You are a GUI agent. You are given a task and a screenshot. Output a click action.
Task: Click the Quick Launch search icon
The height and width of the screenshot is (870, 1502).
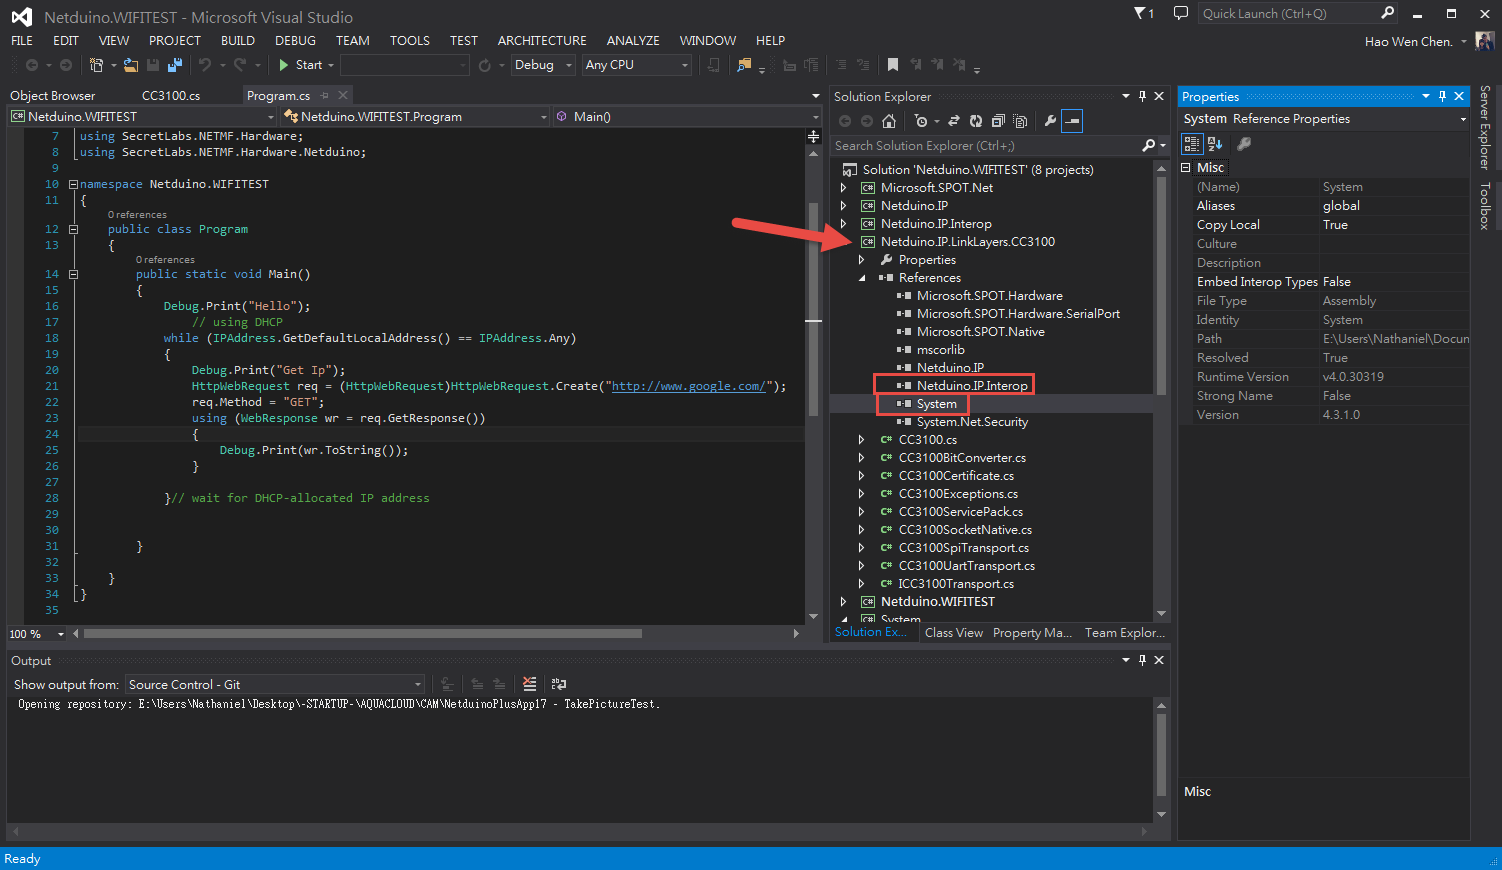click(x=1387, y=13)
